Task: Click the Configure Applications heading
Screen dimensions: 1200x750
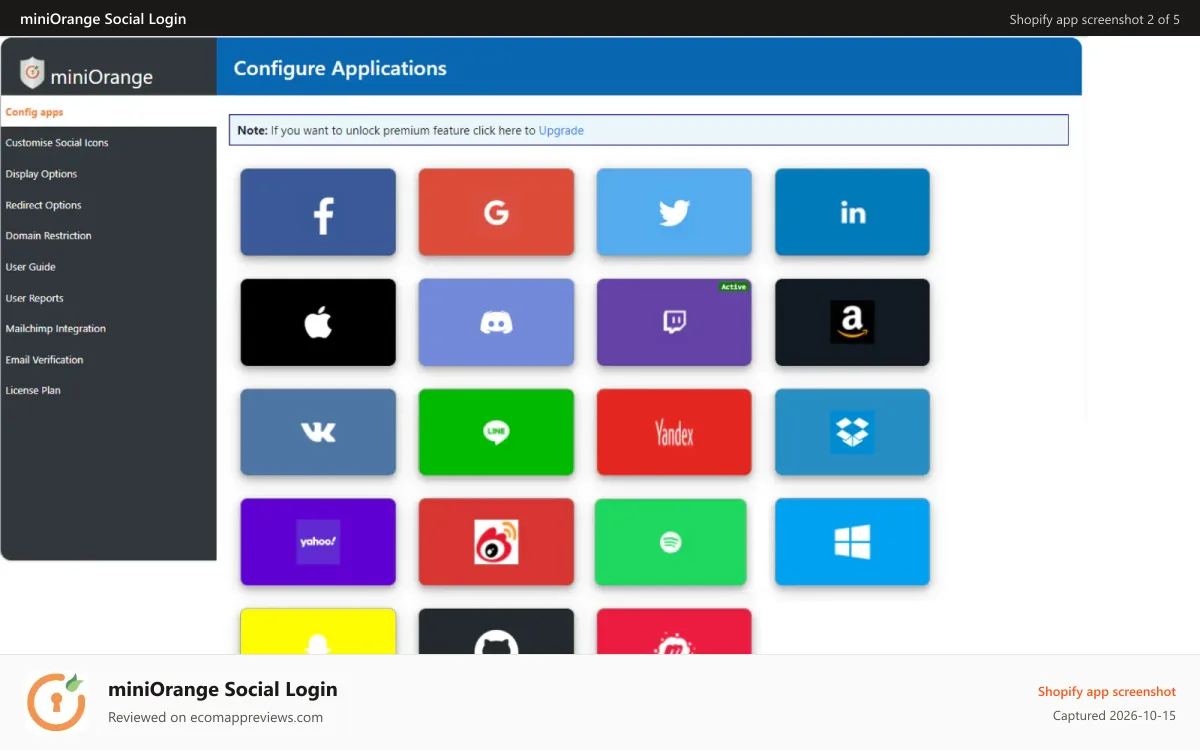Action: [x=340, y=68]
